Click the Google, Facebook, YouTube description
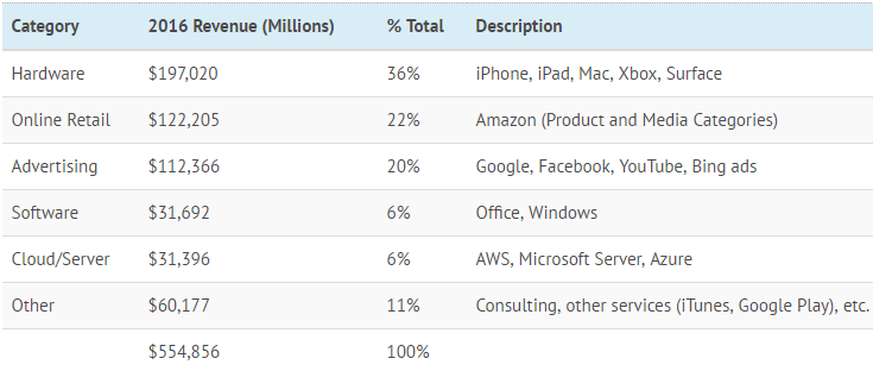Screen dimensions: 873x371 tap(616, 167)
